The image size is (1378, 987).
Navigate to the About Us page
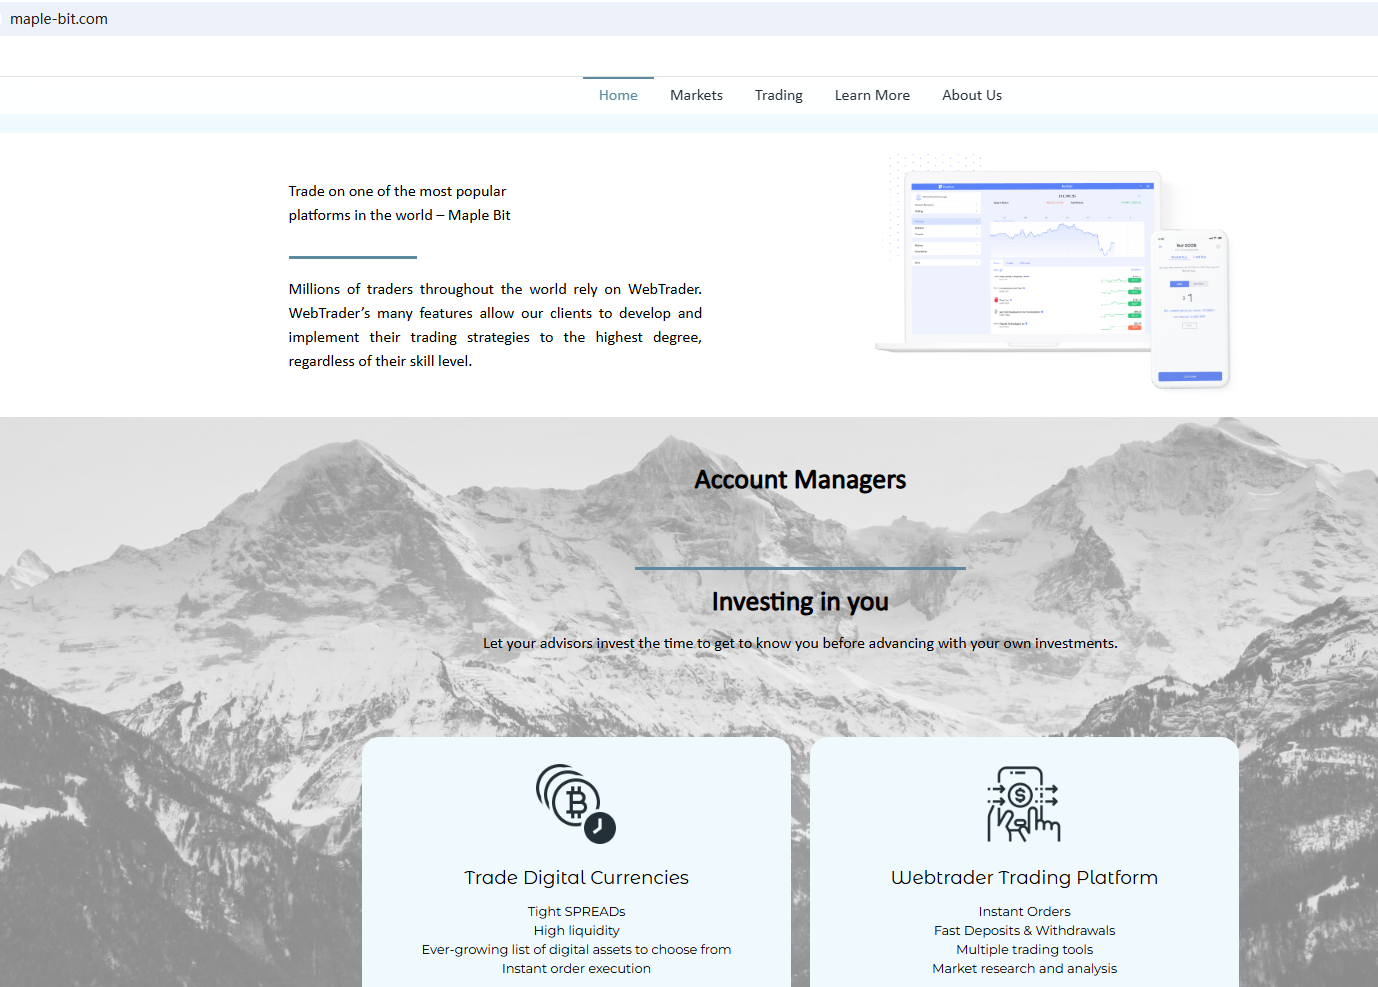point(971,95)
